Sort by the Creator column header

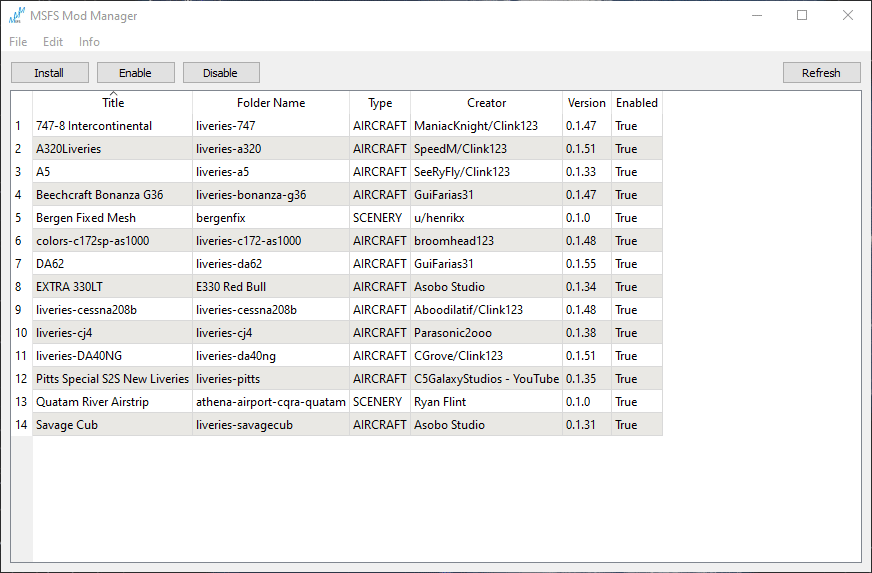487,103
